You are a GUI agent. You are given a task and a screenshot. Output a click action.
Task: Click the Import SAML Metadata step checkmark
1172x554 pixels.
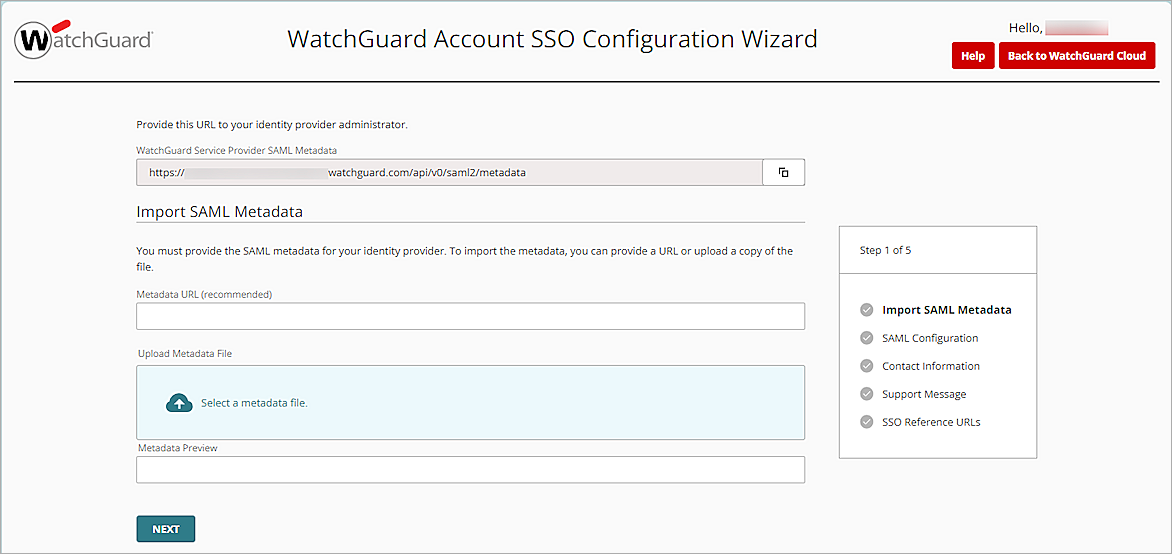(866, 310)
